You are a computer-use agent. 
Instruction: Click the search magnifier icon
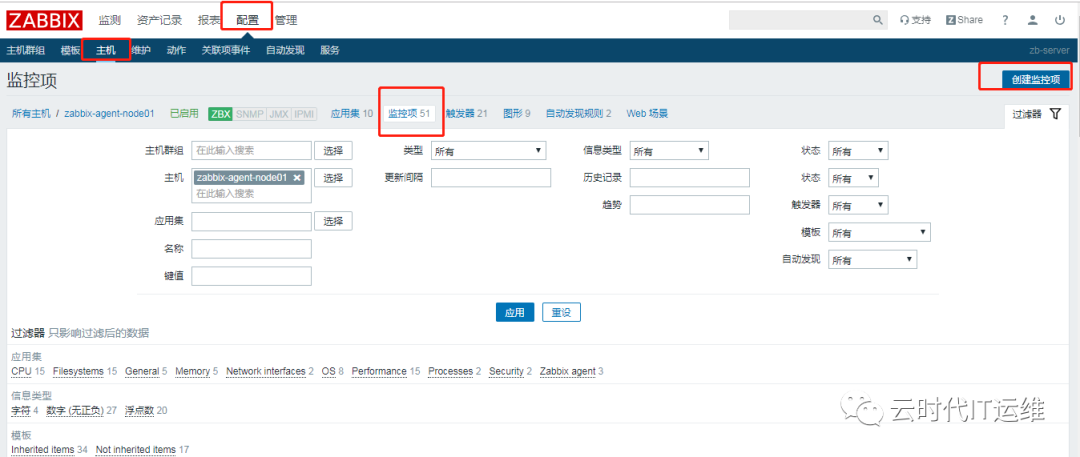pyautogui.click(x=878, y=20)
